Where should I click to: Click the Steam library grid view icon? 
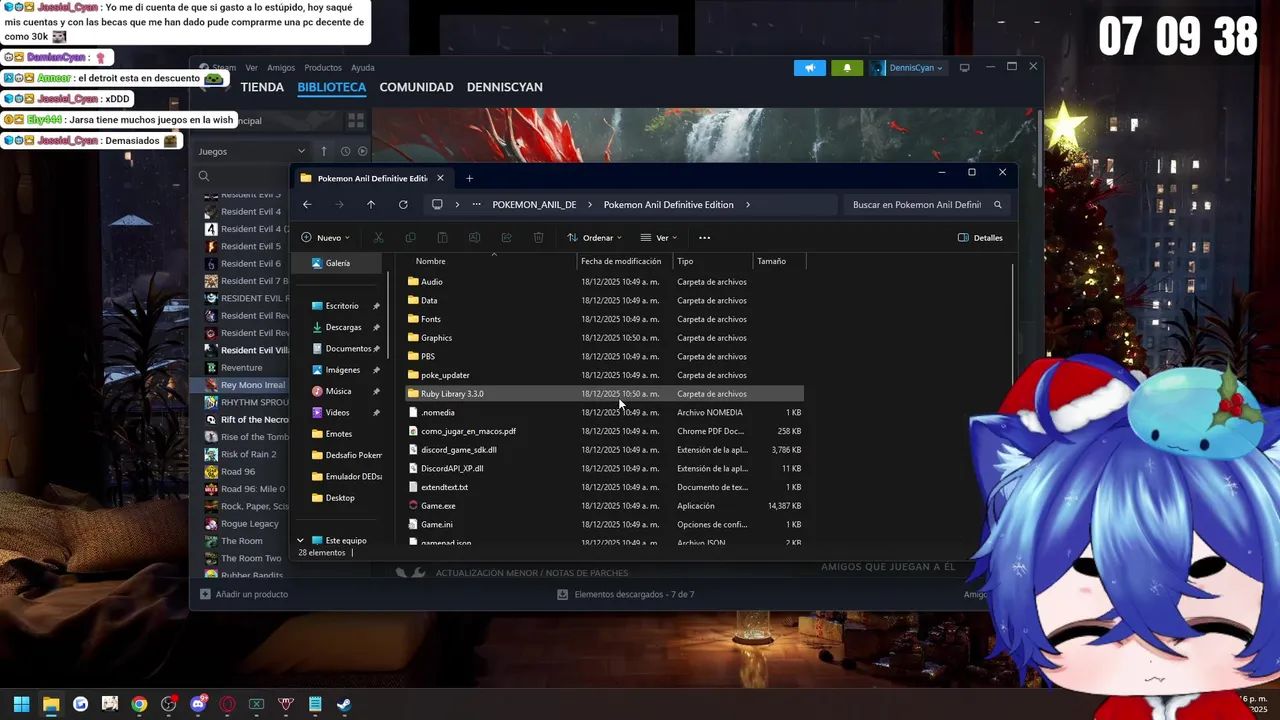point(355,120)
